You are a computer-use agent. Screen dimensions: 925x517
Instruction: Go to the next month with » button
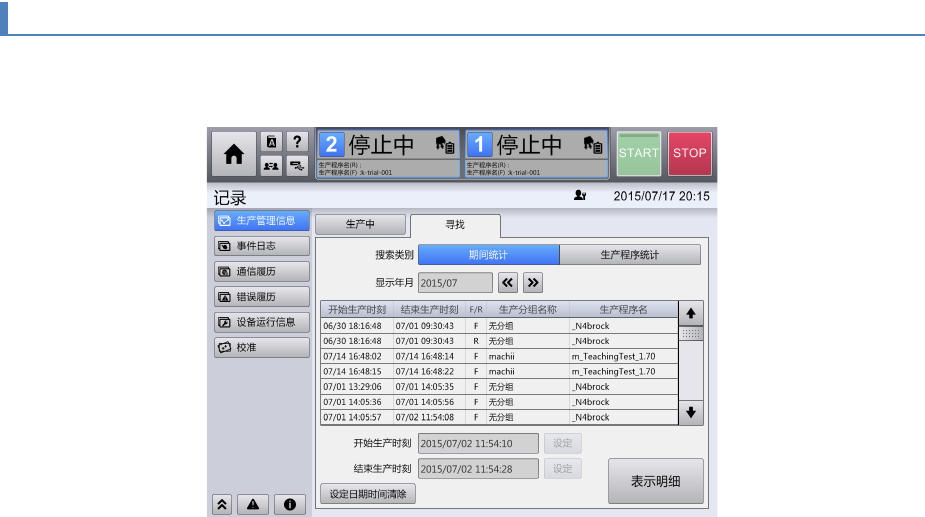[x=533, y=283]
